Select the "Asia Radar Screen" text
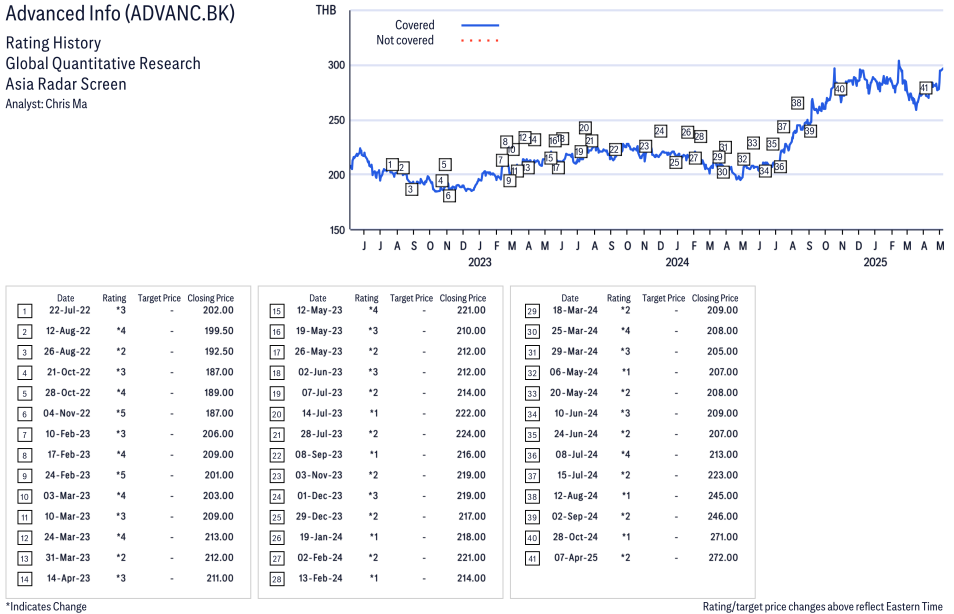The width and height of the screenshot is (954, 614). (x=66, y=84)
